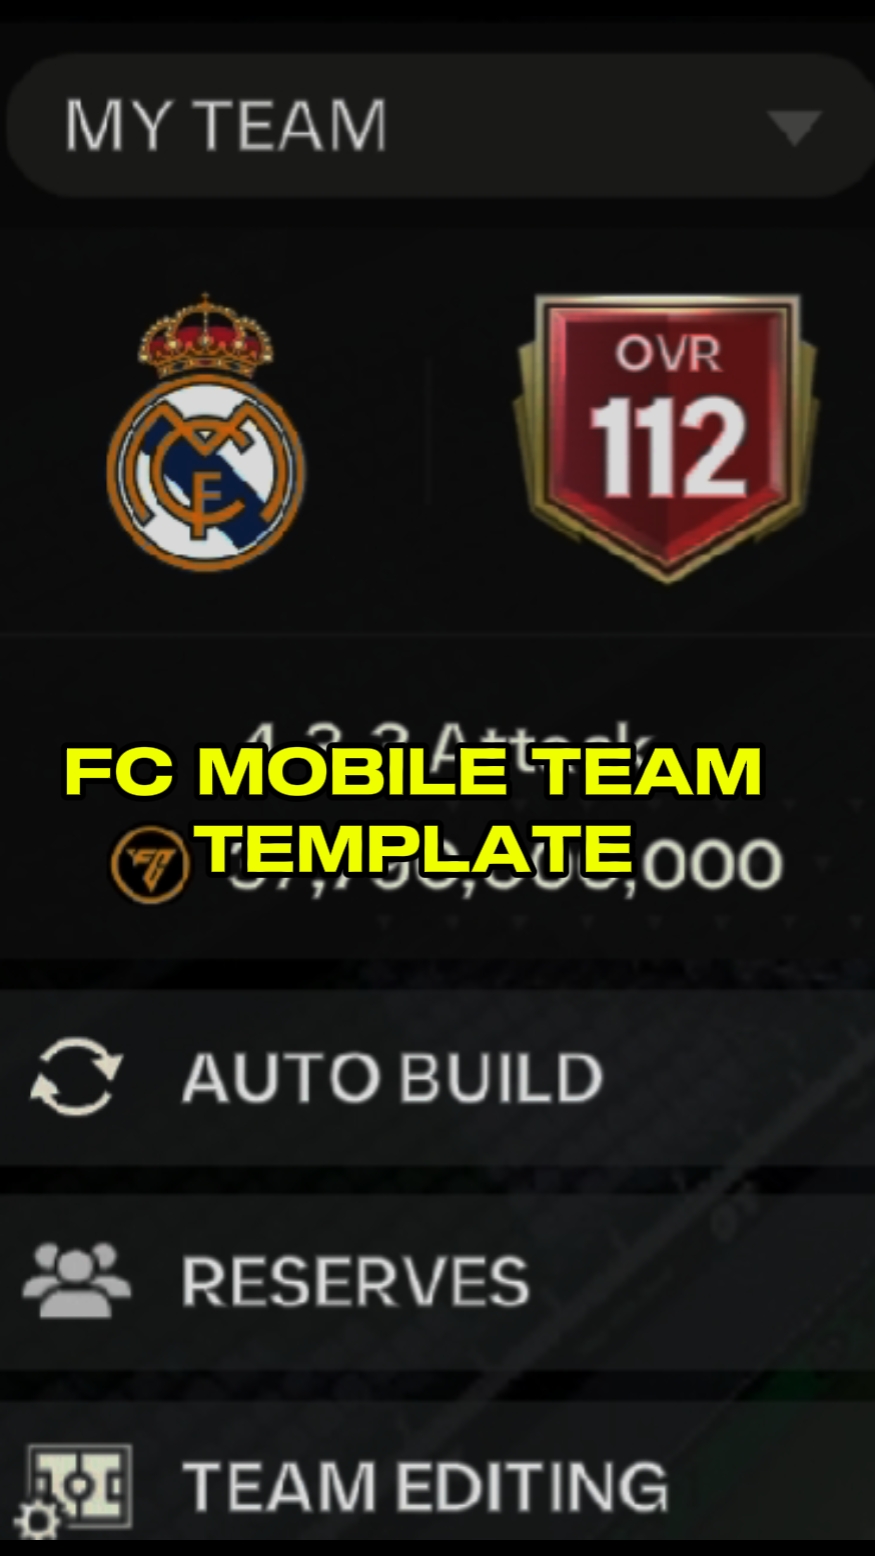Tap the yellow FC MOBILE TEAM caption line
875x1556 pixels.
pos(413,771)
